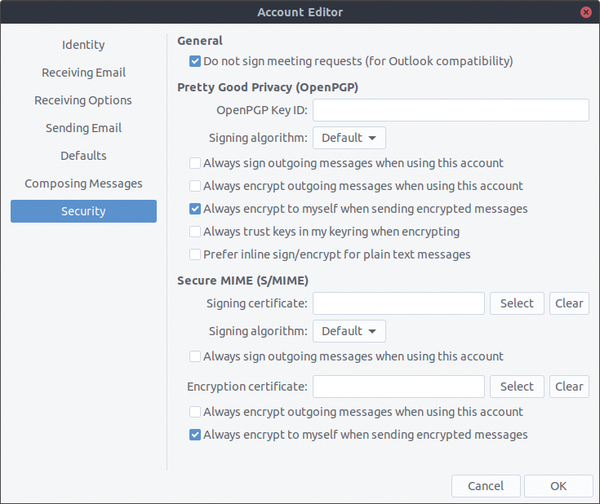Open the Defaults section
This screenshot has width=600, height=504.
pos(83,156)
